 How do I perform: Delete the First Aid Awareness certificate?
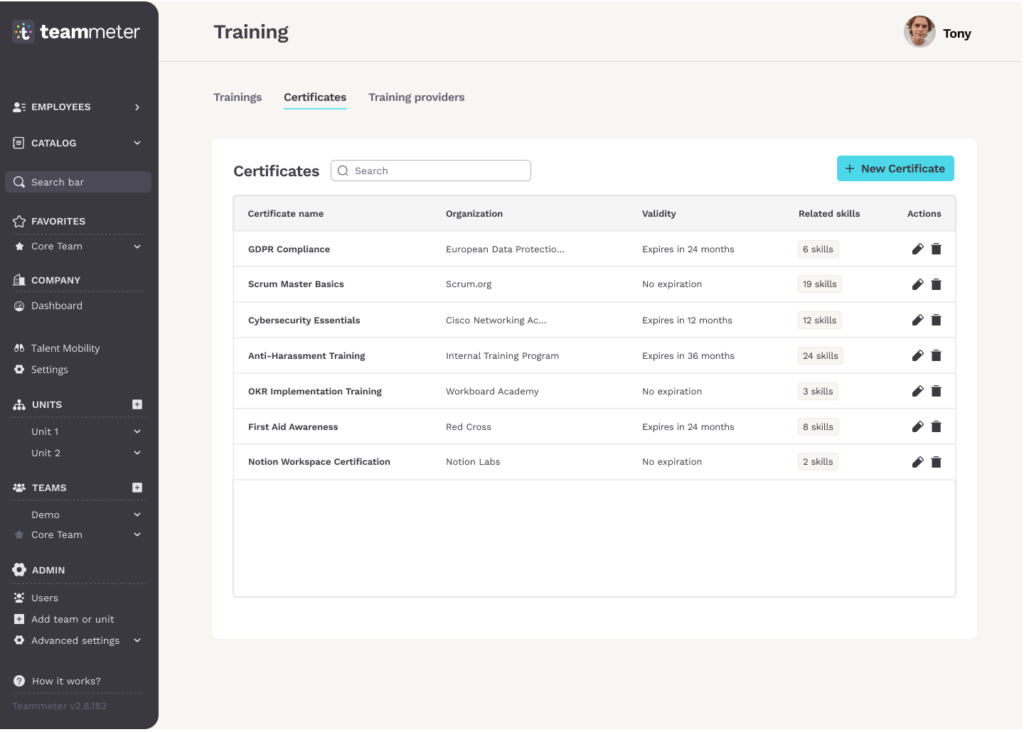[936, 427]
